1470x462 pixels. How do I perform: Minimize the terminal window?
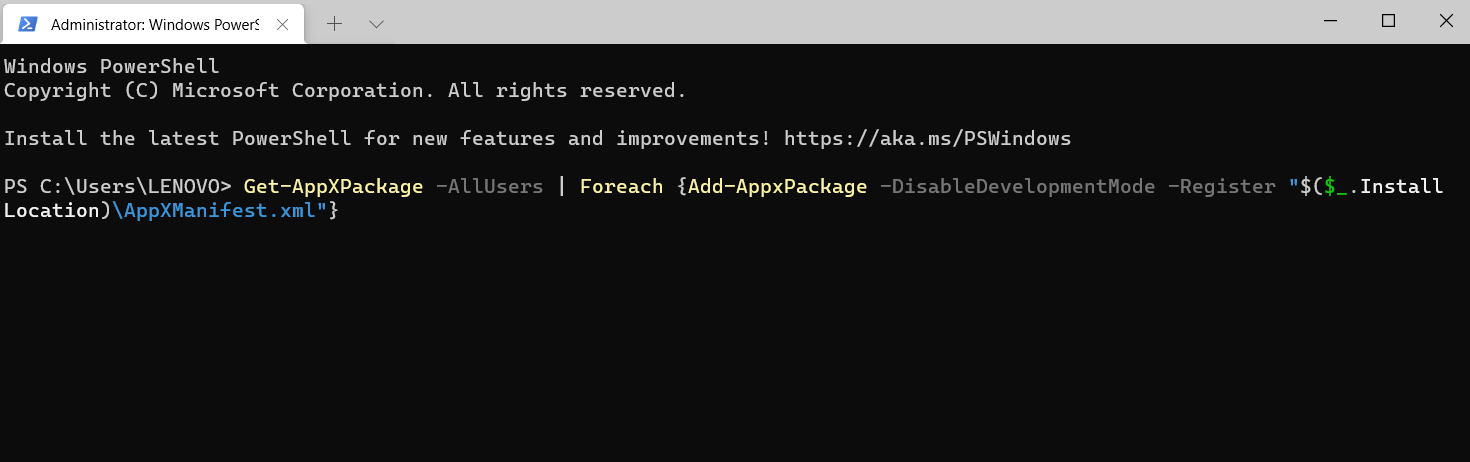pyautogui.click(x=1331, y=21)
